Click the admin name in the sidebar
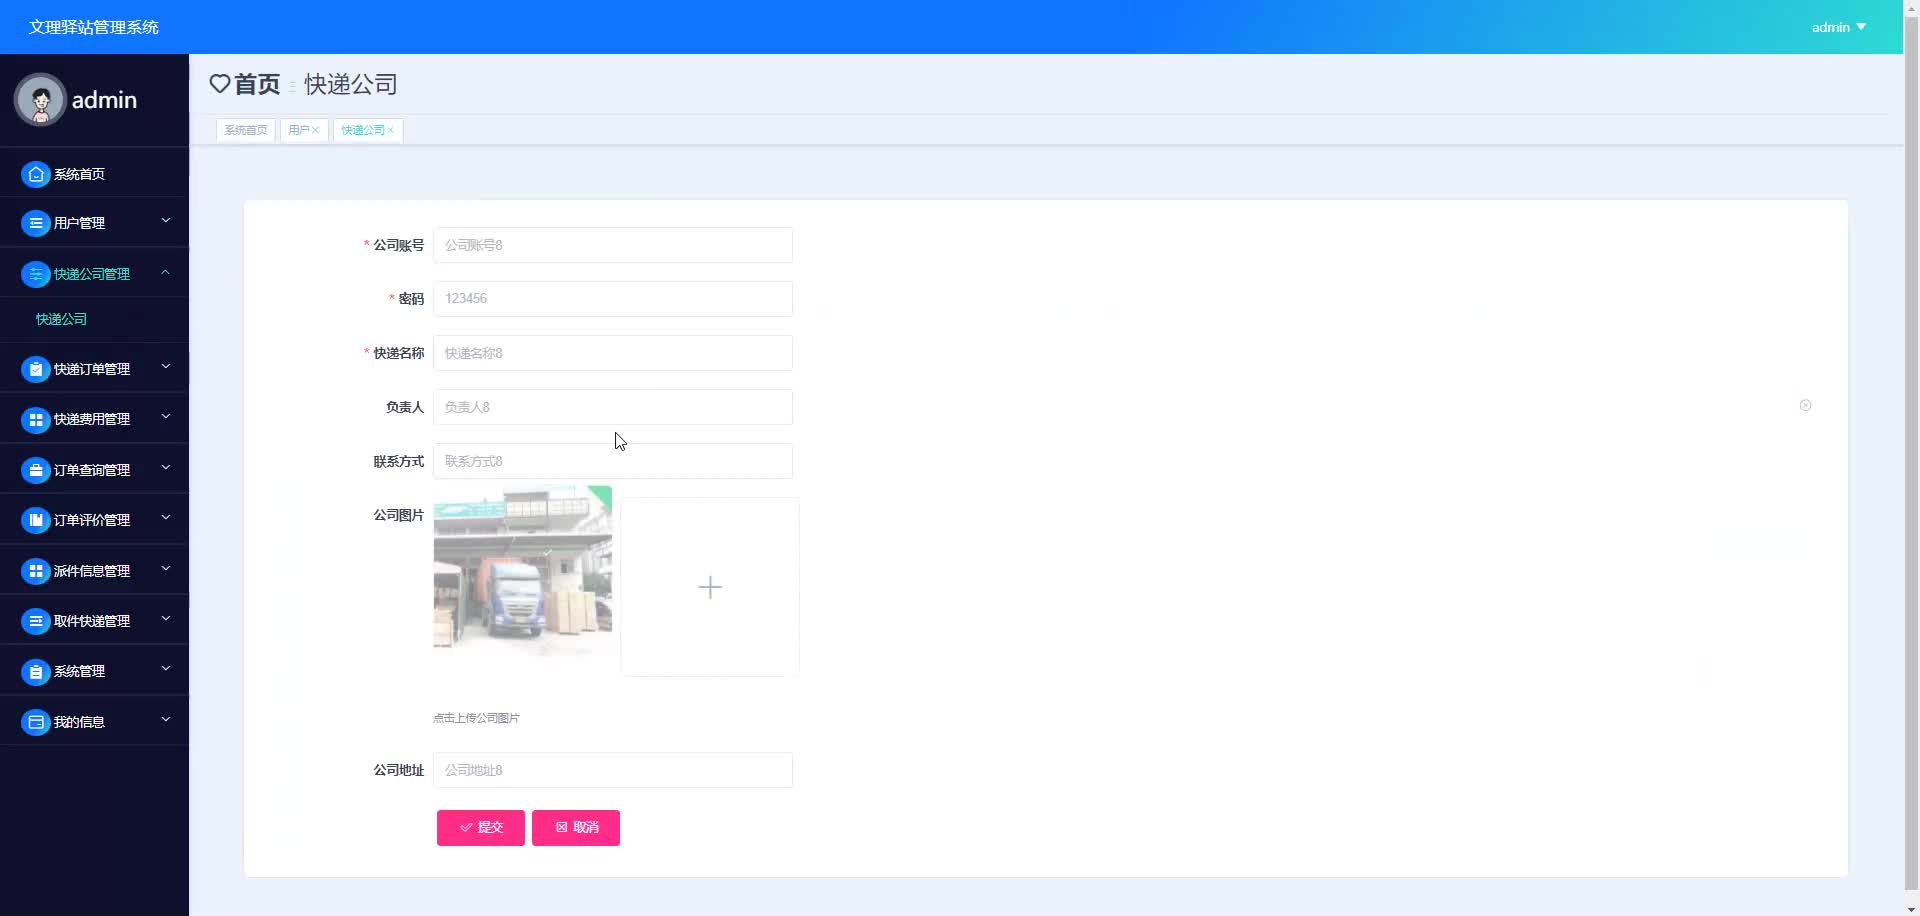1920x916 pixels. (x=104, y=100)
